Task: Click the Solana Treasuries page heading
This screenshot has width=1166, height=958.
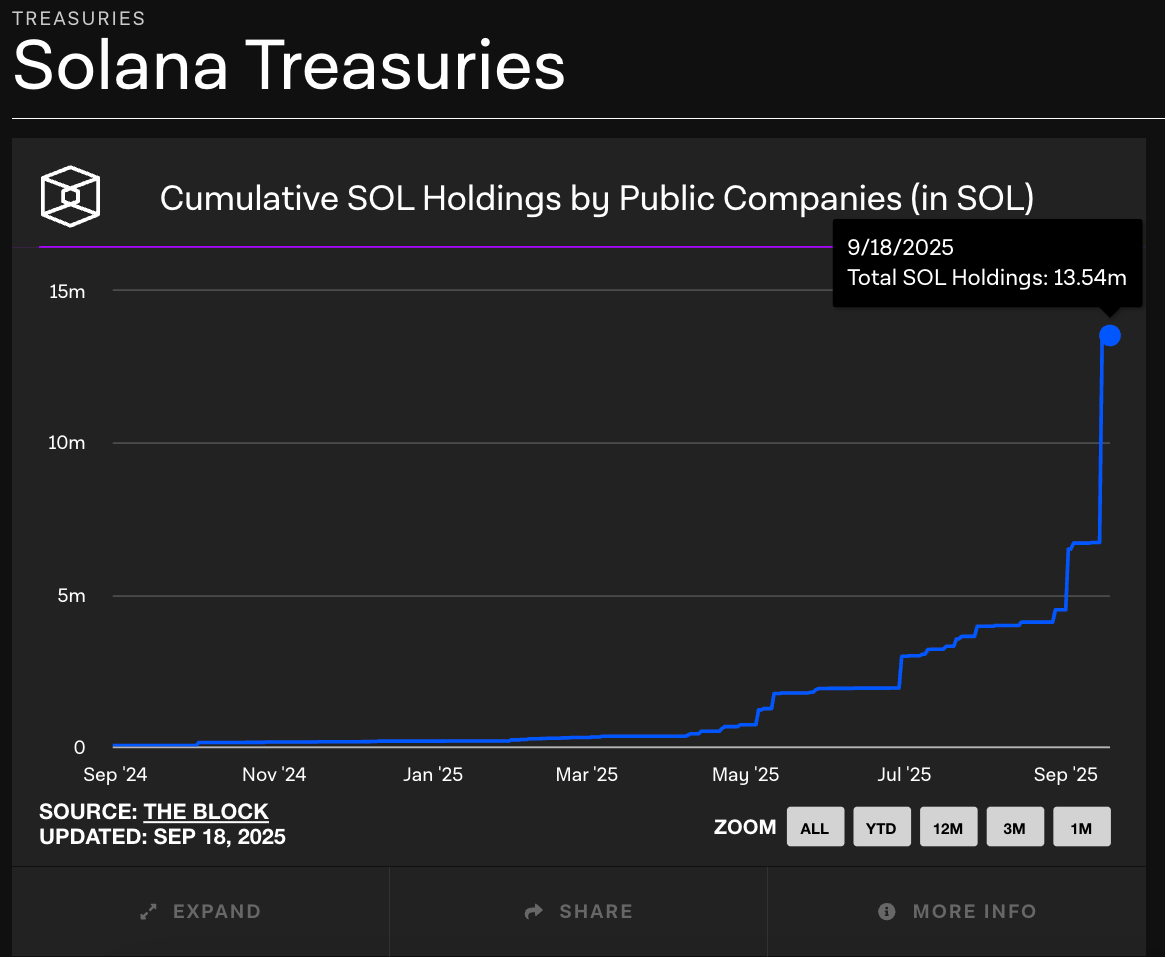Action: tap(289, 65)
